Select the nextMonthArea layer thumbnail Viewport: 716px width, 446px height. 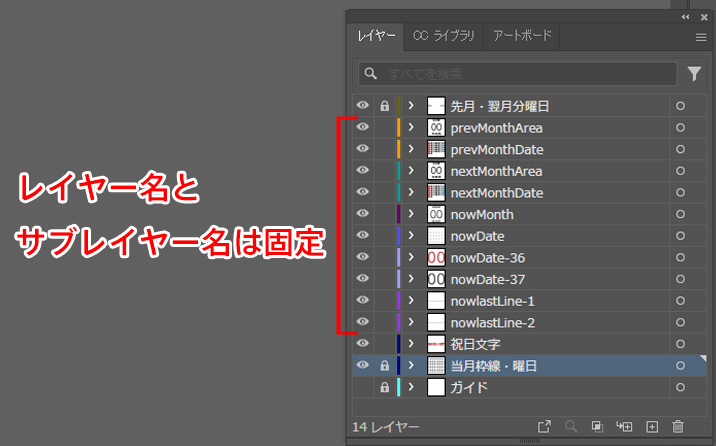436,171
